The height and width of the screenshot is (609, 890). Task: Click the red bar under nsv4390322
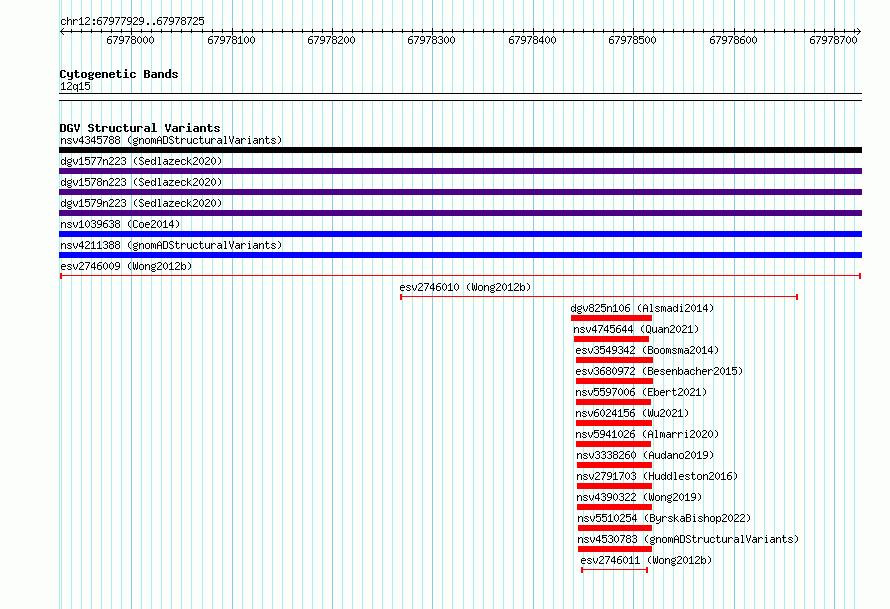[x=614, y=507]
